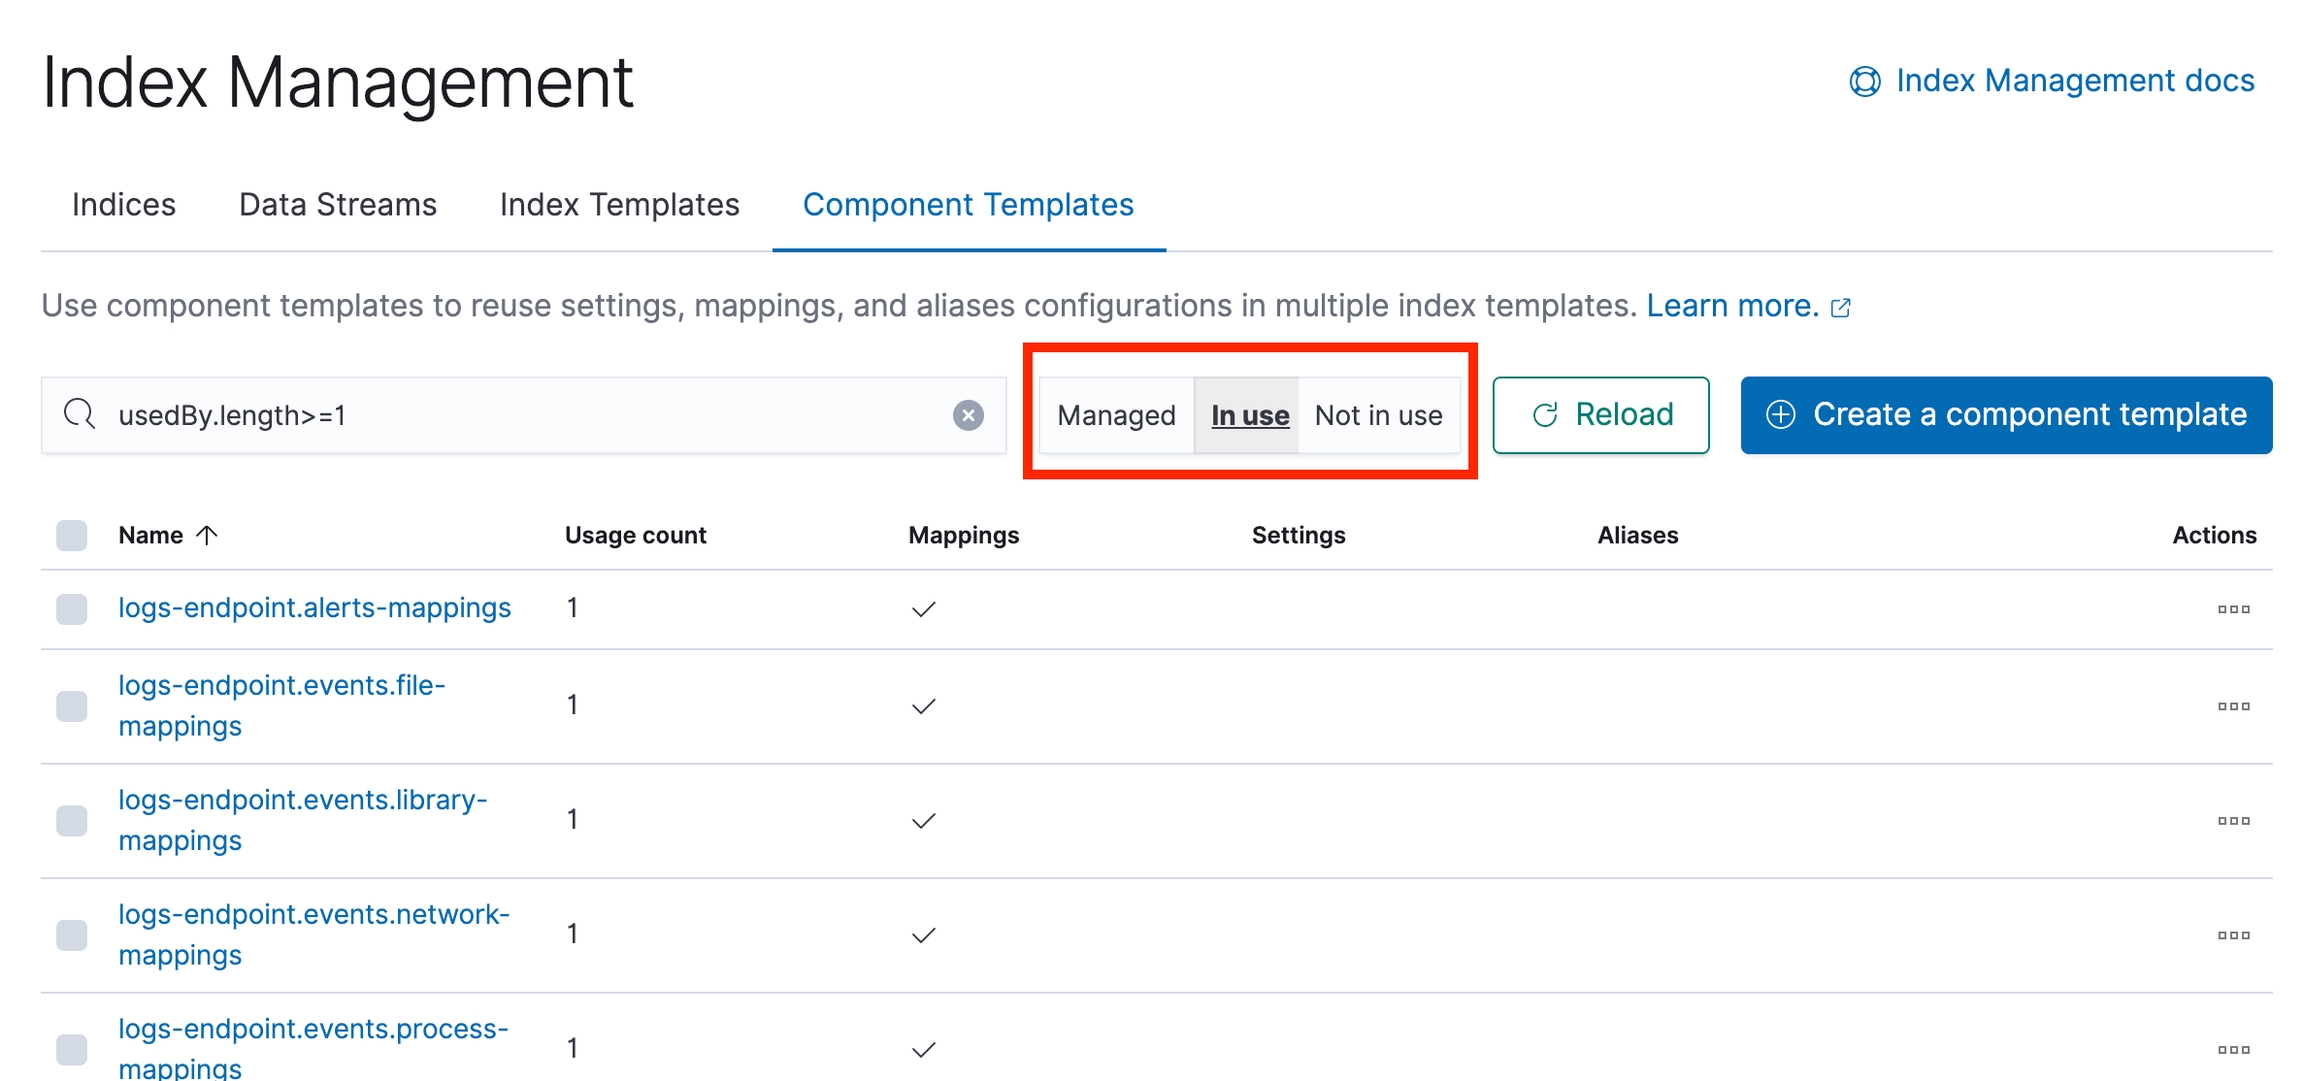Click the Reload button

(x=1600, y=415)
